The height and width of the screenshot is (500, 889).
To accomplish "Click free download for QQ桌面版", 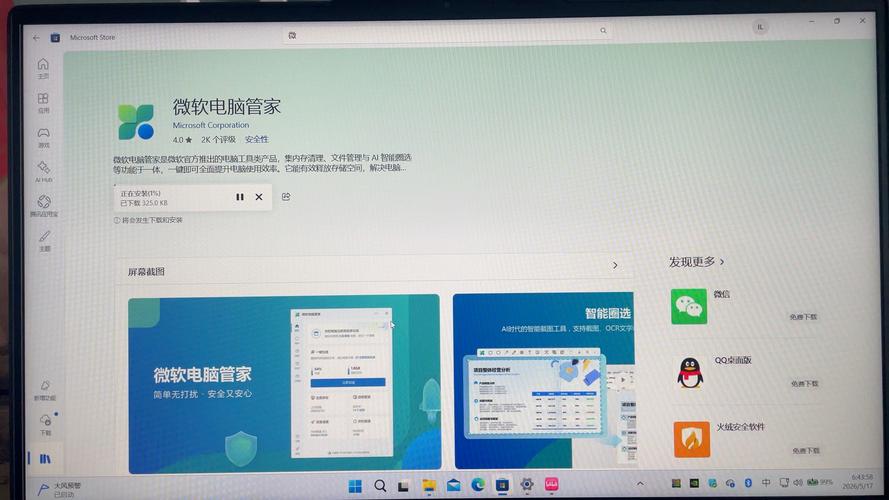I will point(805,384).
